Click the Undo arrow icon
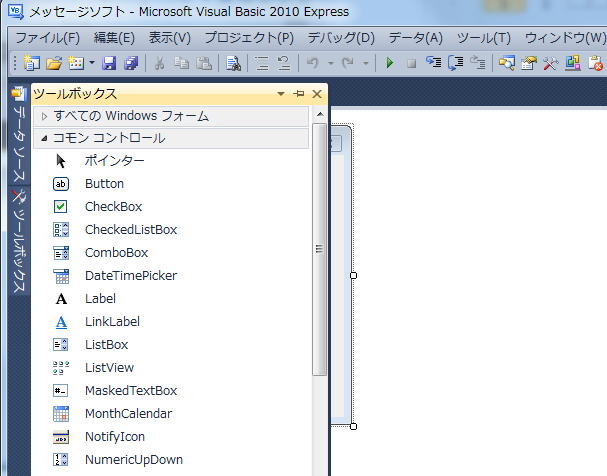Screen dimensions: 607x476 (x=313, y=63)
